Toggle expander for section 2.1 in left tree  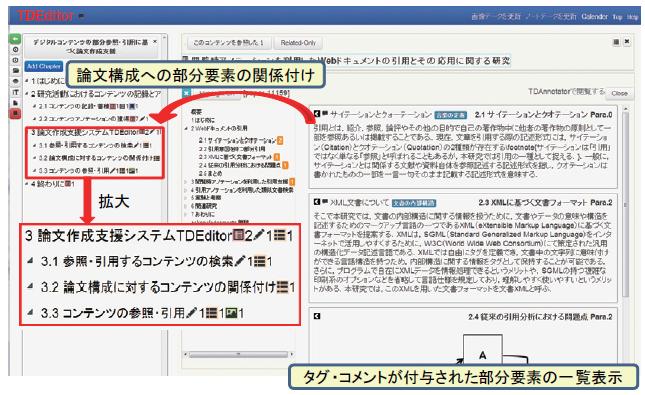(x=35, y=107)
